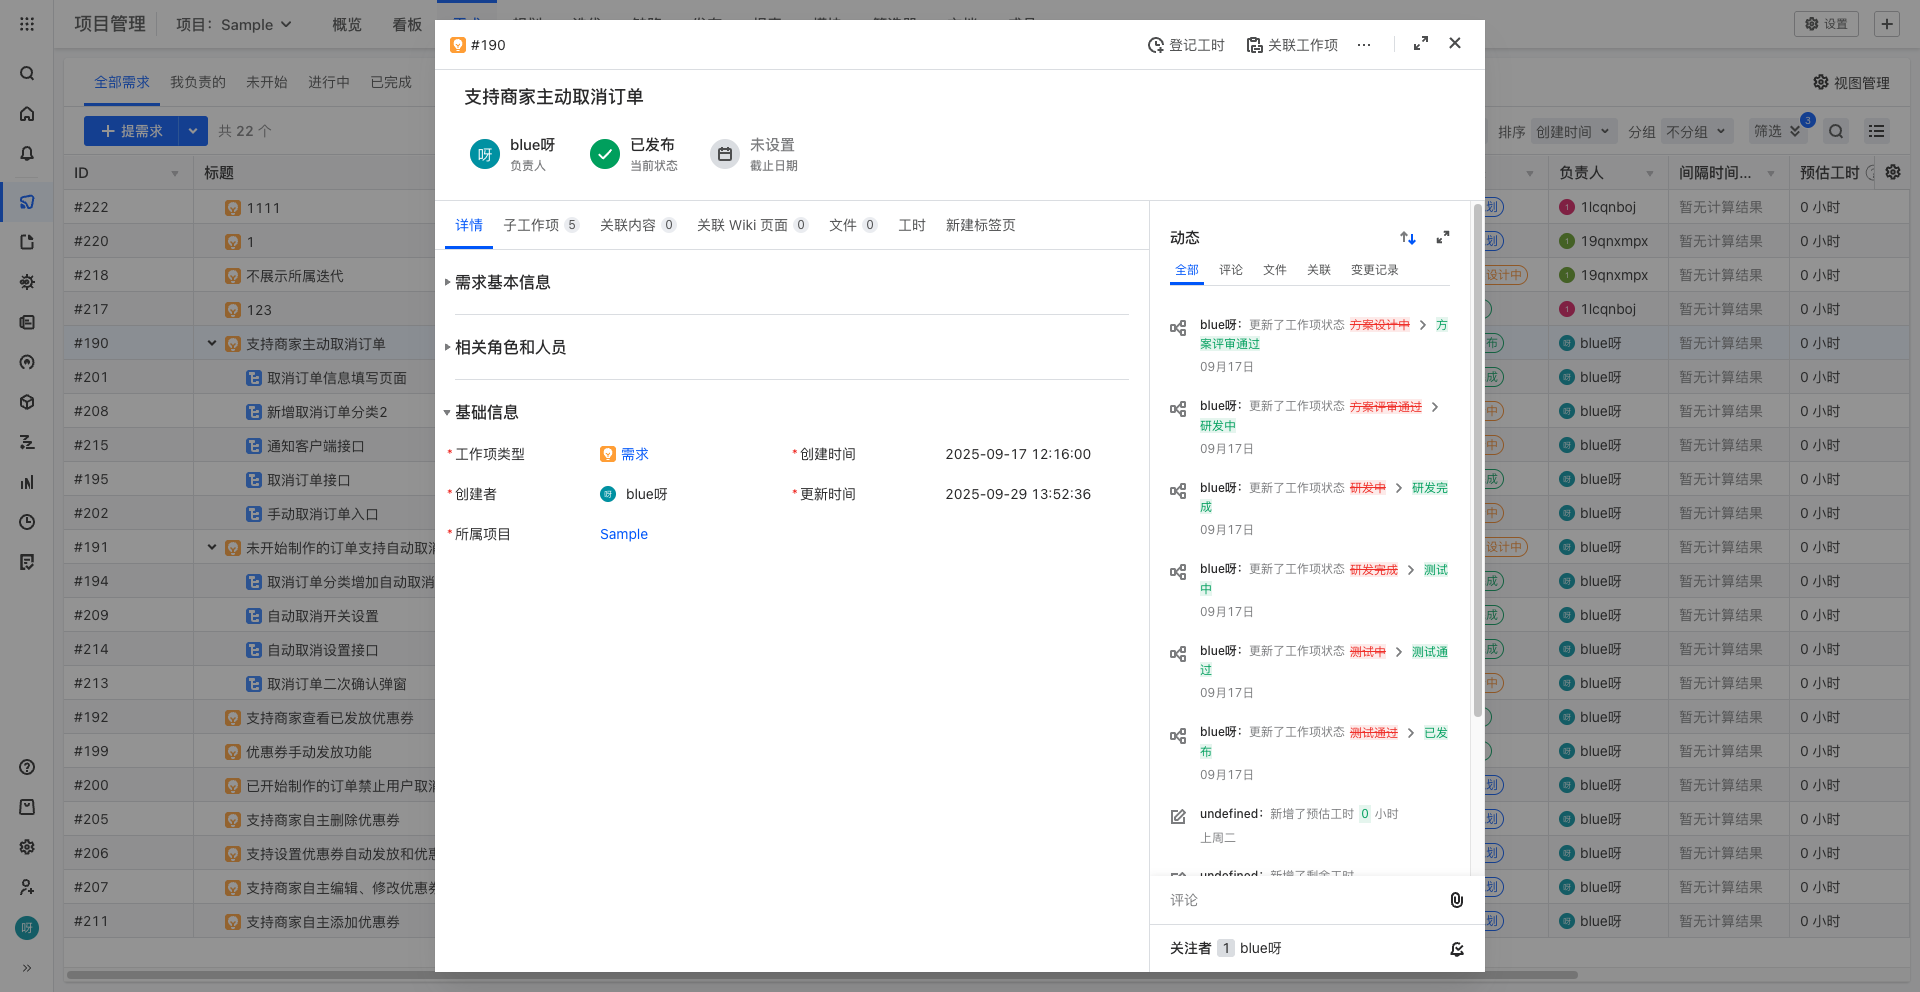Click the unfollow watcher icon beside 关注者
The height and width of the screenshot is (992, 1920).
[x=1457, y=949]
